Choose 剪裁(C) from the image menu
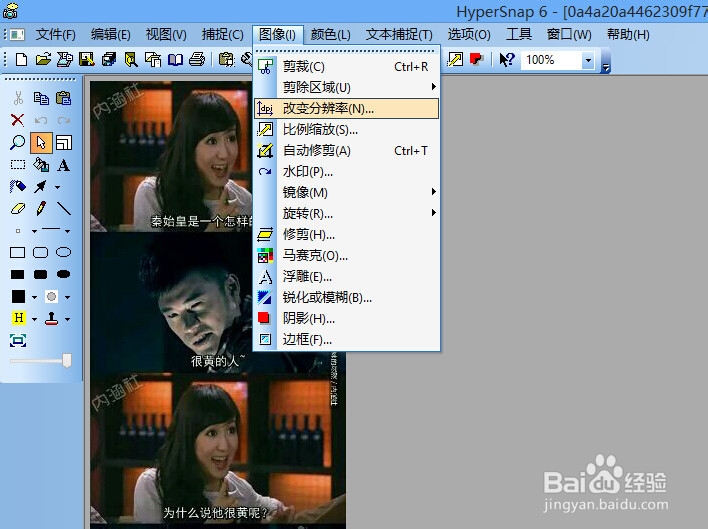Screen dimensions: 708x529 [346, 67]
